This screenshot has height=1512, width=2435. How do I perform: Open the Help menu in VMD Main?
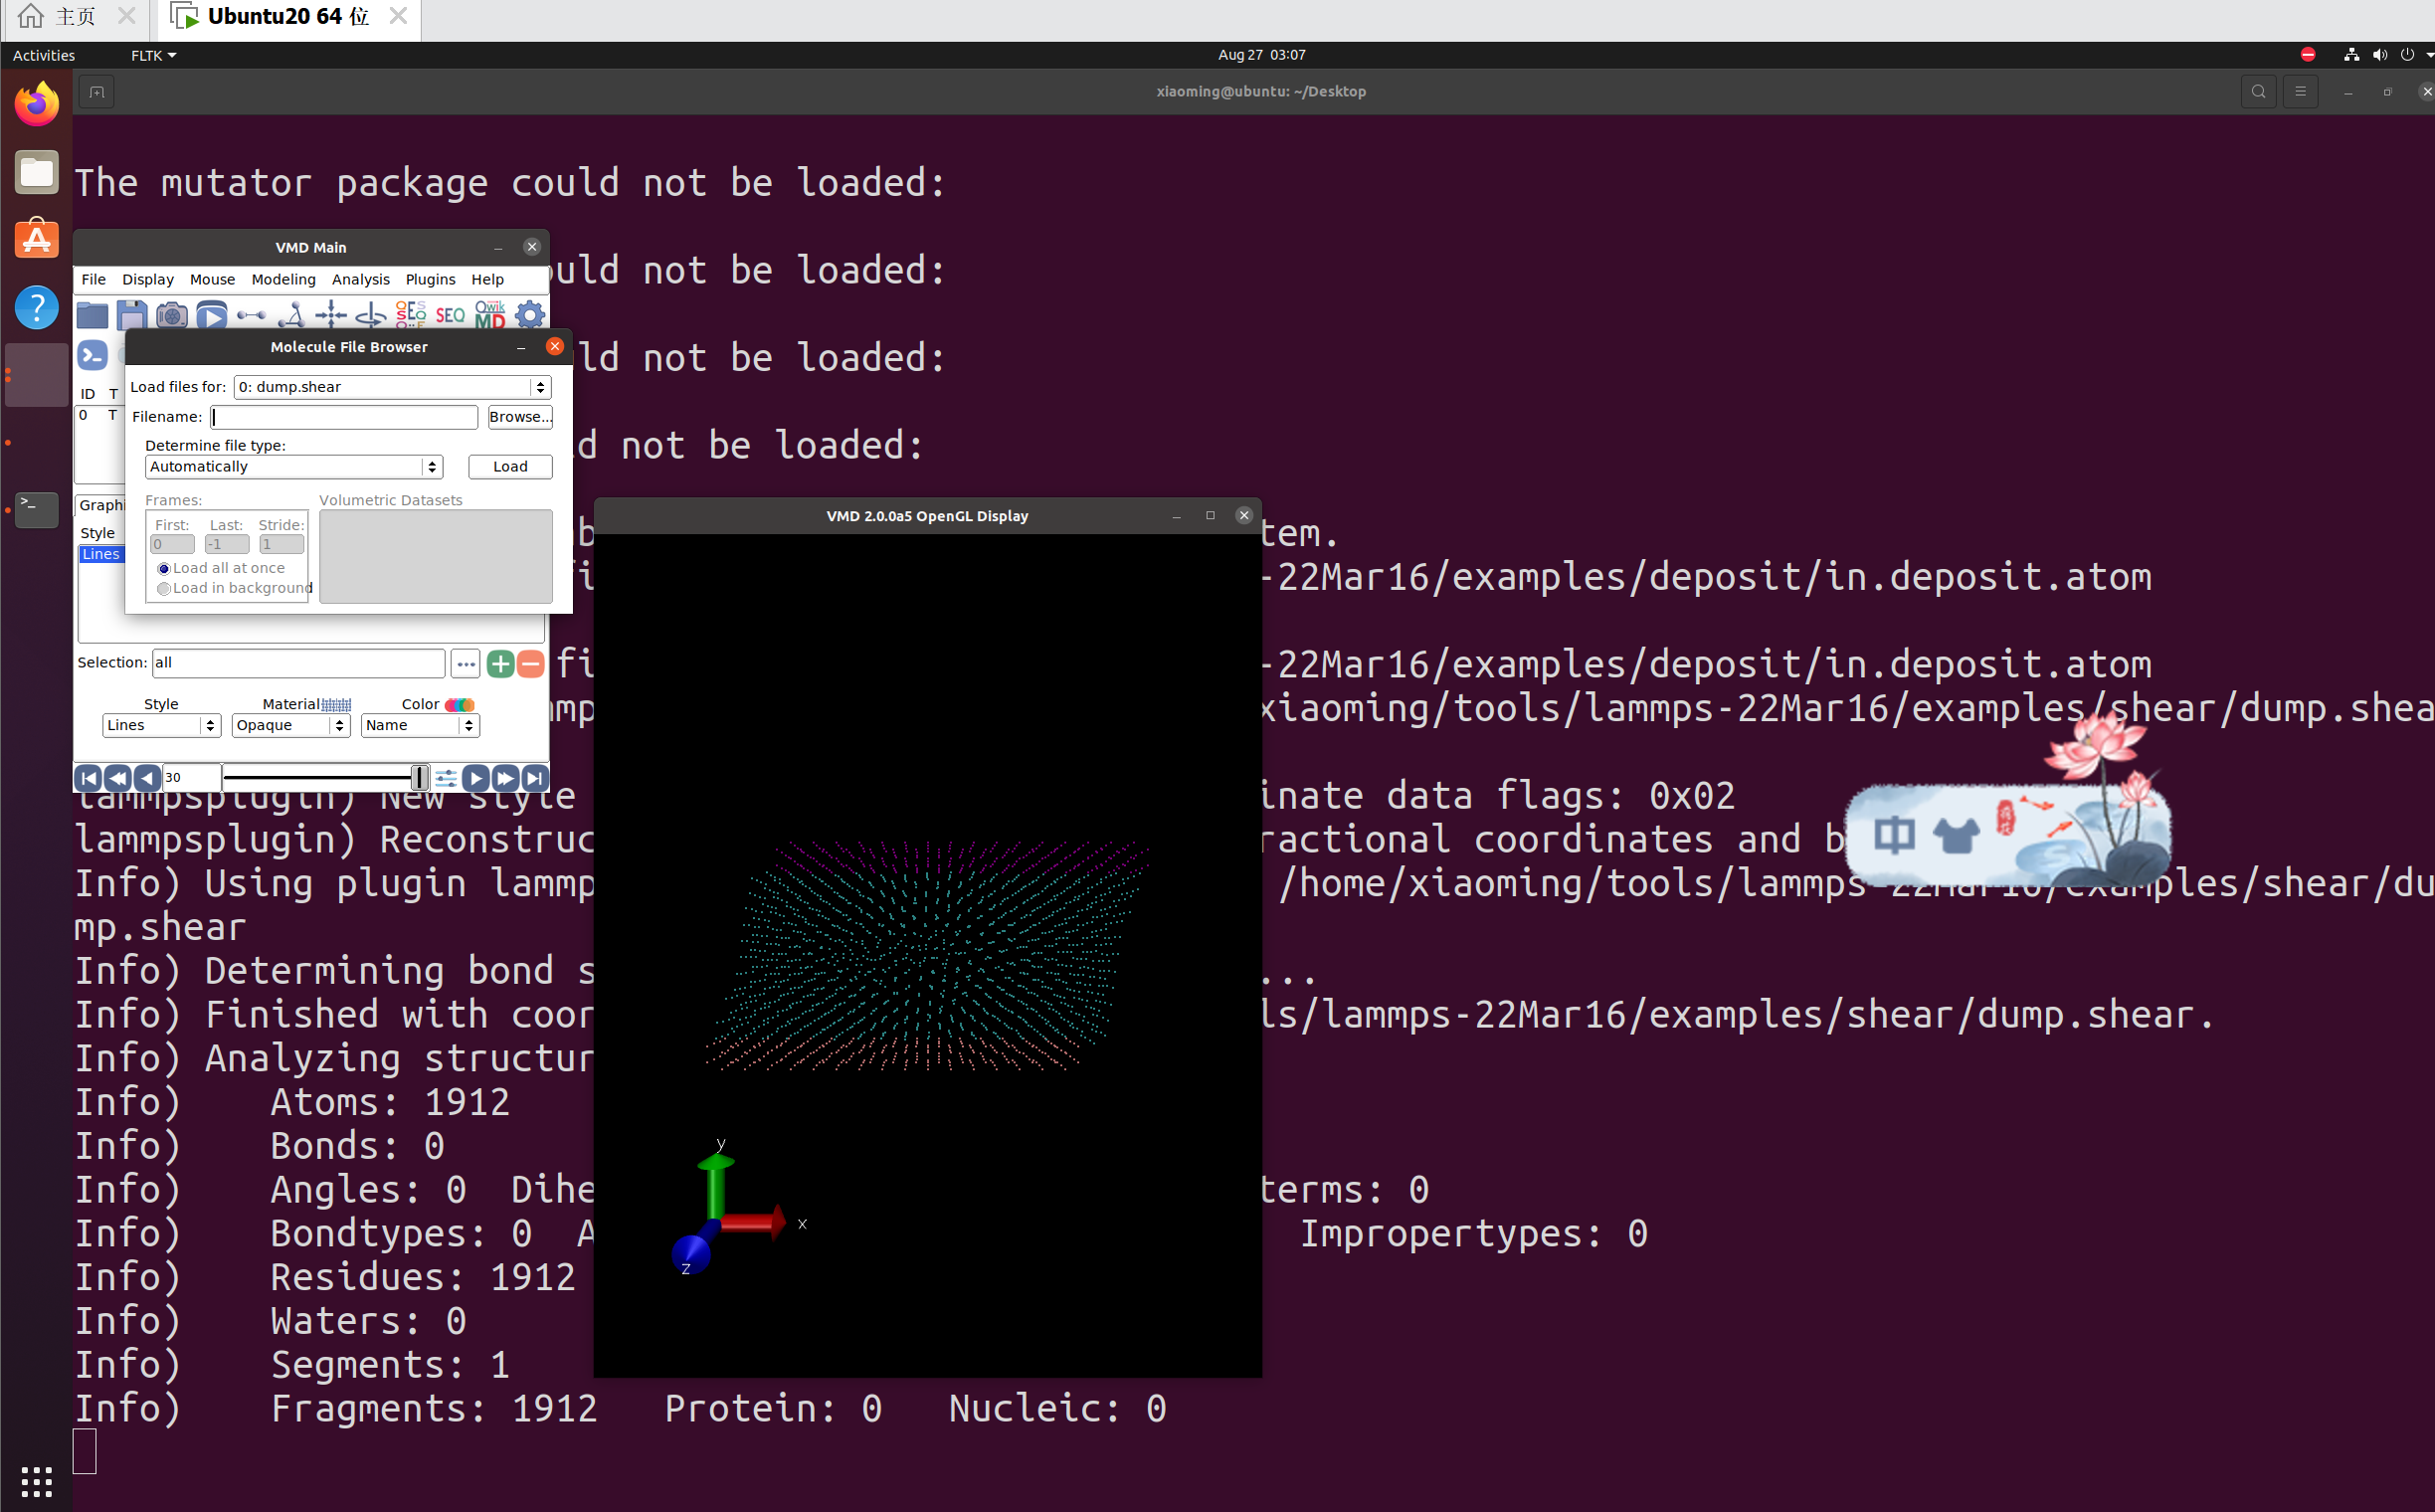(487, 279)
